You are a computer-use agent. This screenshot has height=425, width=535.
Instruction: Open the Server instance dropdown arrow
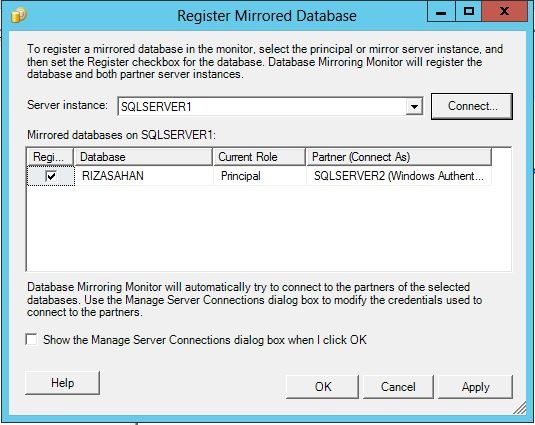coord(414,107)
